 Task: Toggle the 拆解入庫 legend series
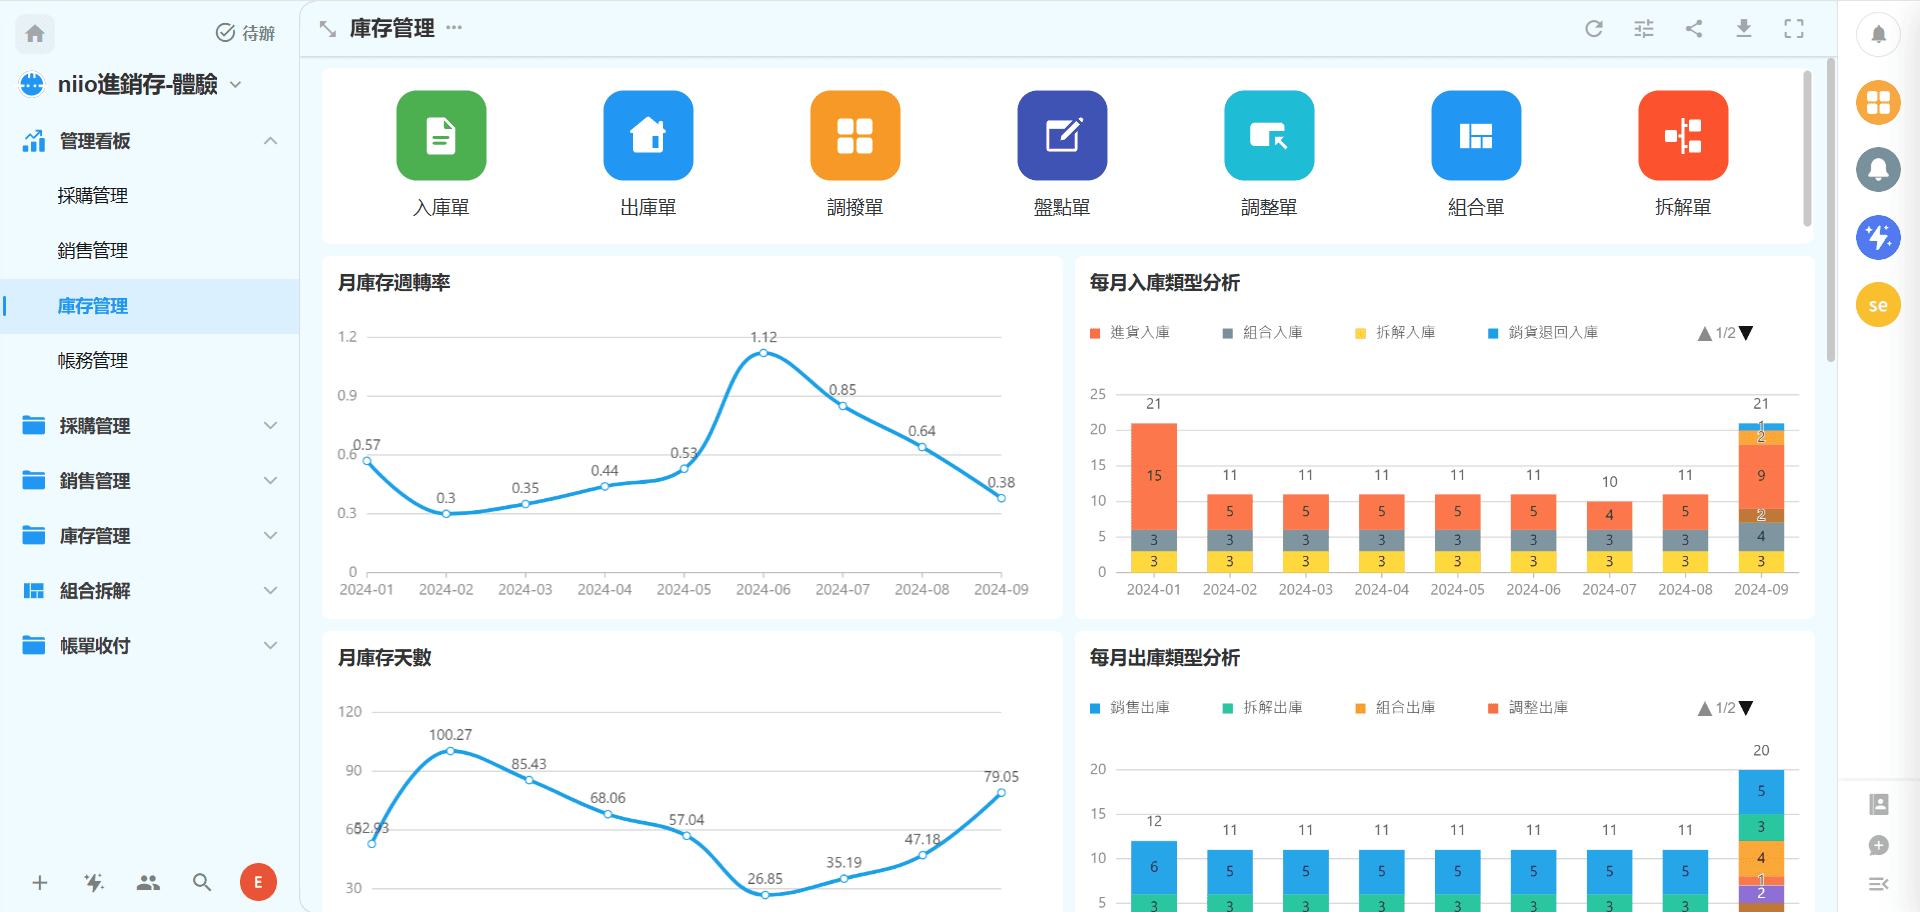(1395, 333)
